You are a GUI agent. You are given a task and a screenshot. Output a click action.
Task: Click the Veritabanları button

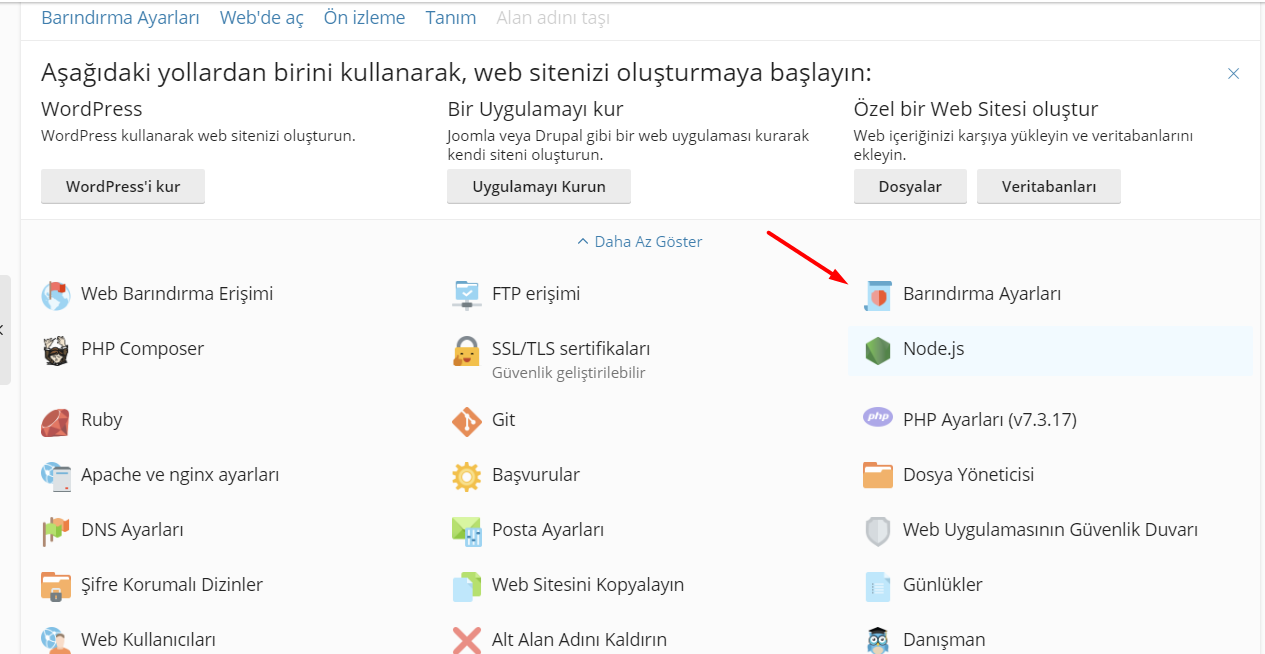pyautogui.click(x=1048, y=187)
